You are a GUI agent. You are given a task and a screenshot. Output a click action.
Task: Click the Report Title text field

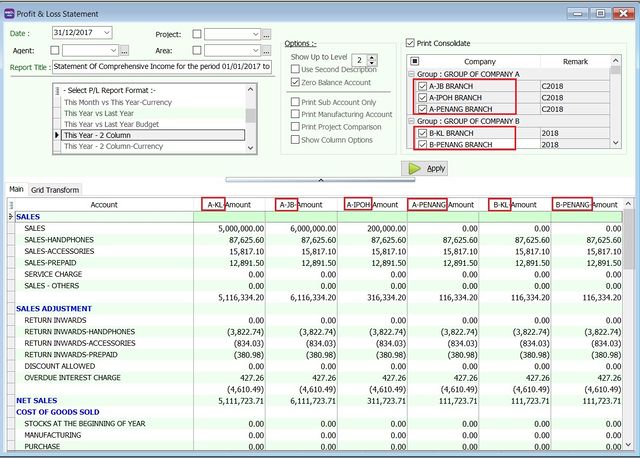point(161,67)
